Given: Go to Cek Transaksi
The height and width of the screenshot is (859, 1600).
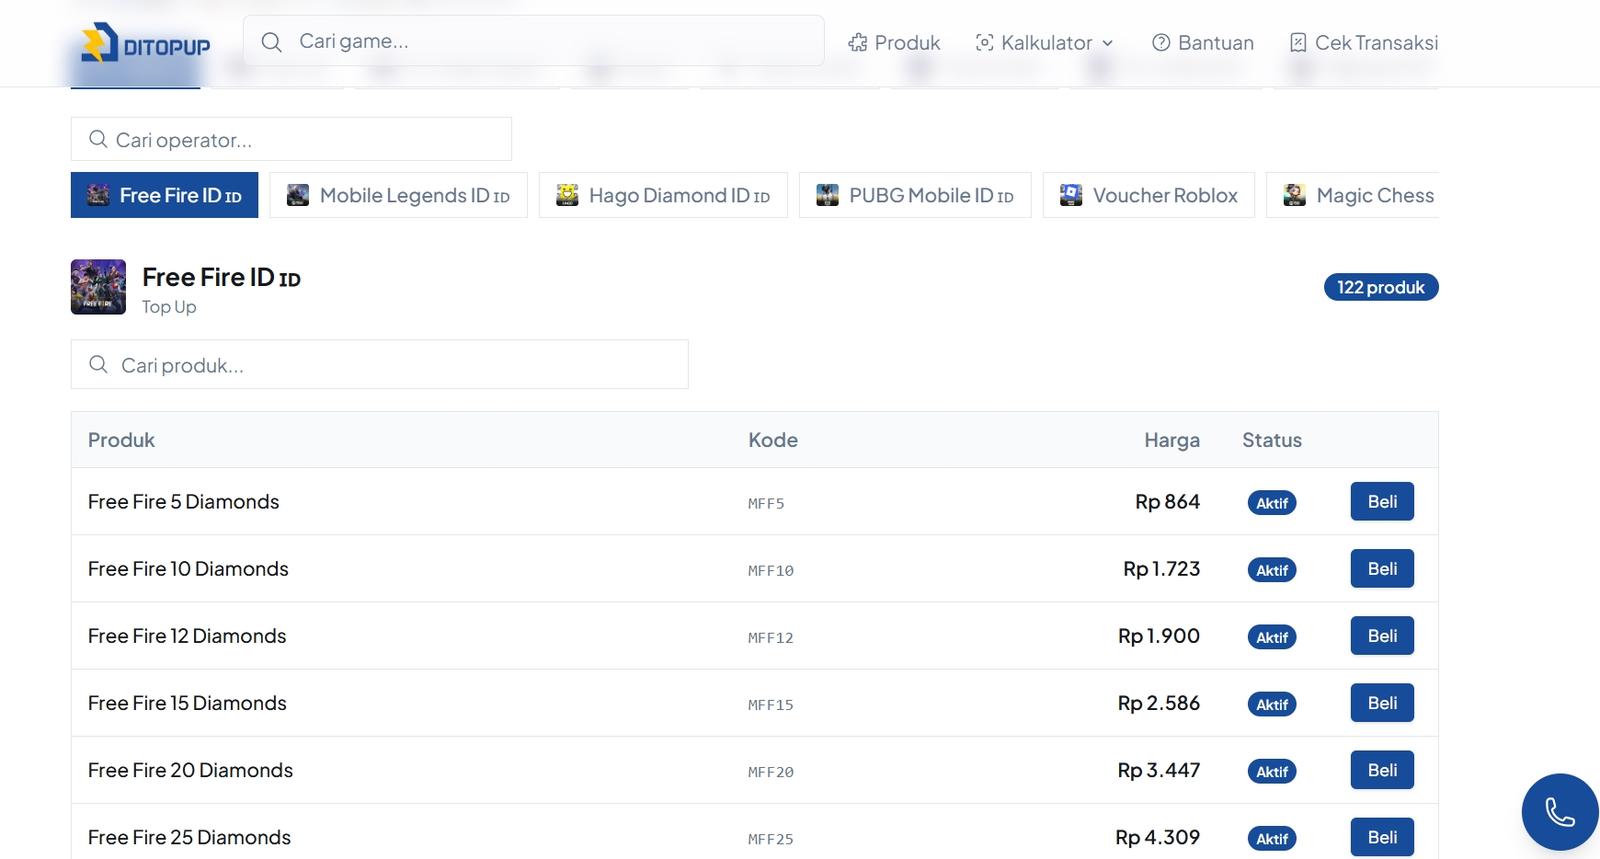Looking at the screenshot, I should [x=1364, y=43].
